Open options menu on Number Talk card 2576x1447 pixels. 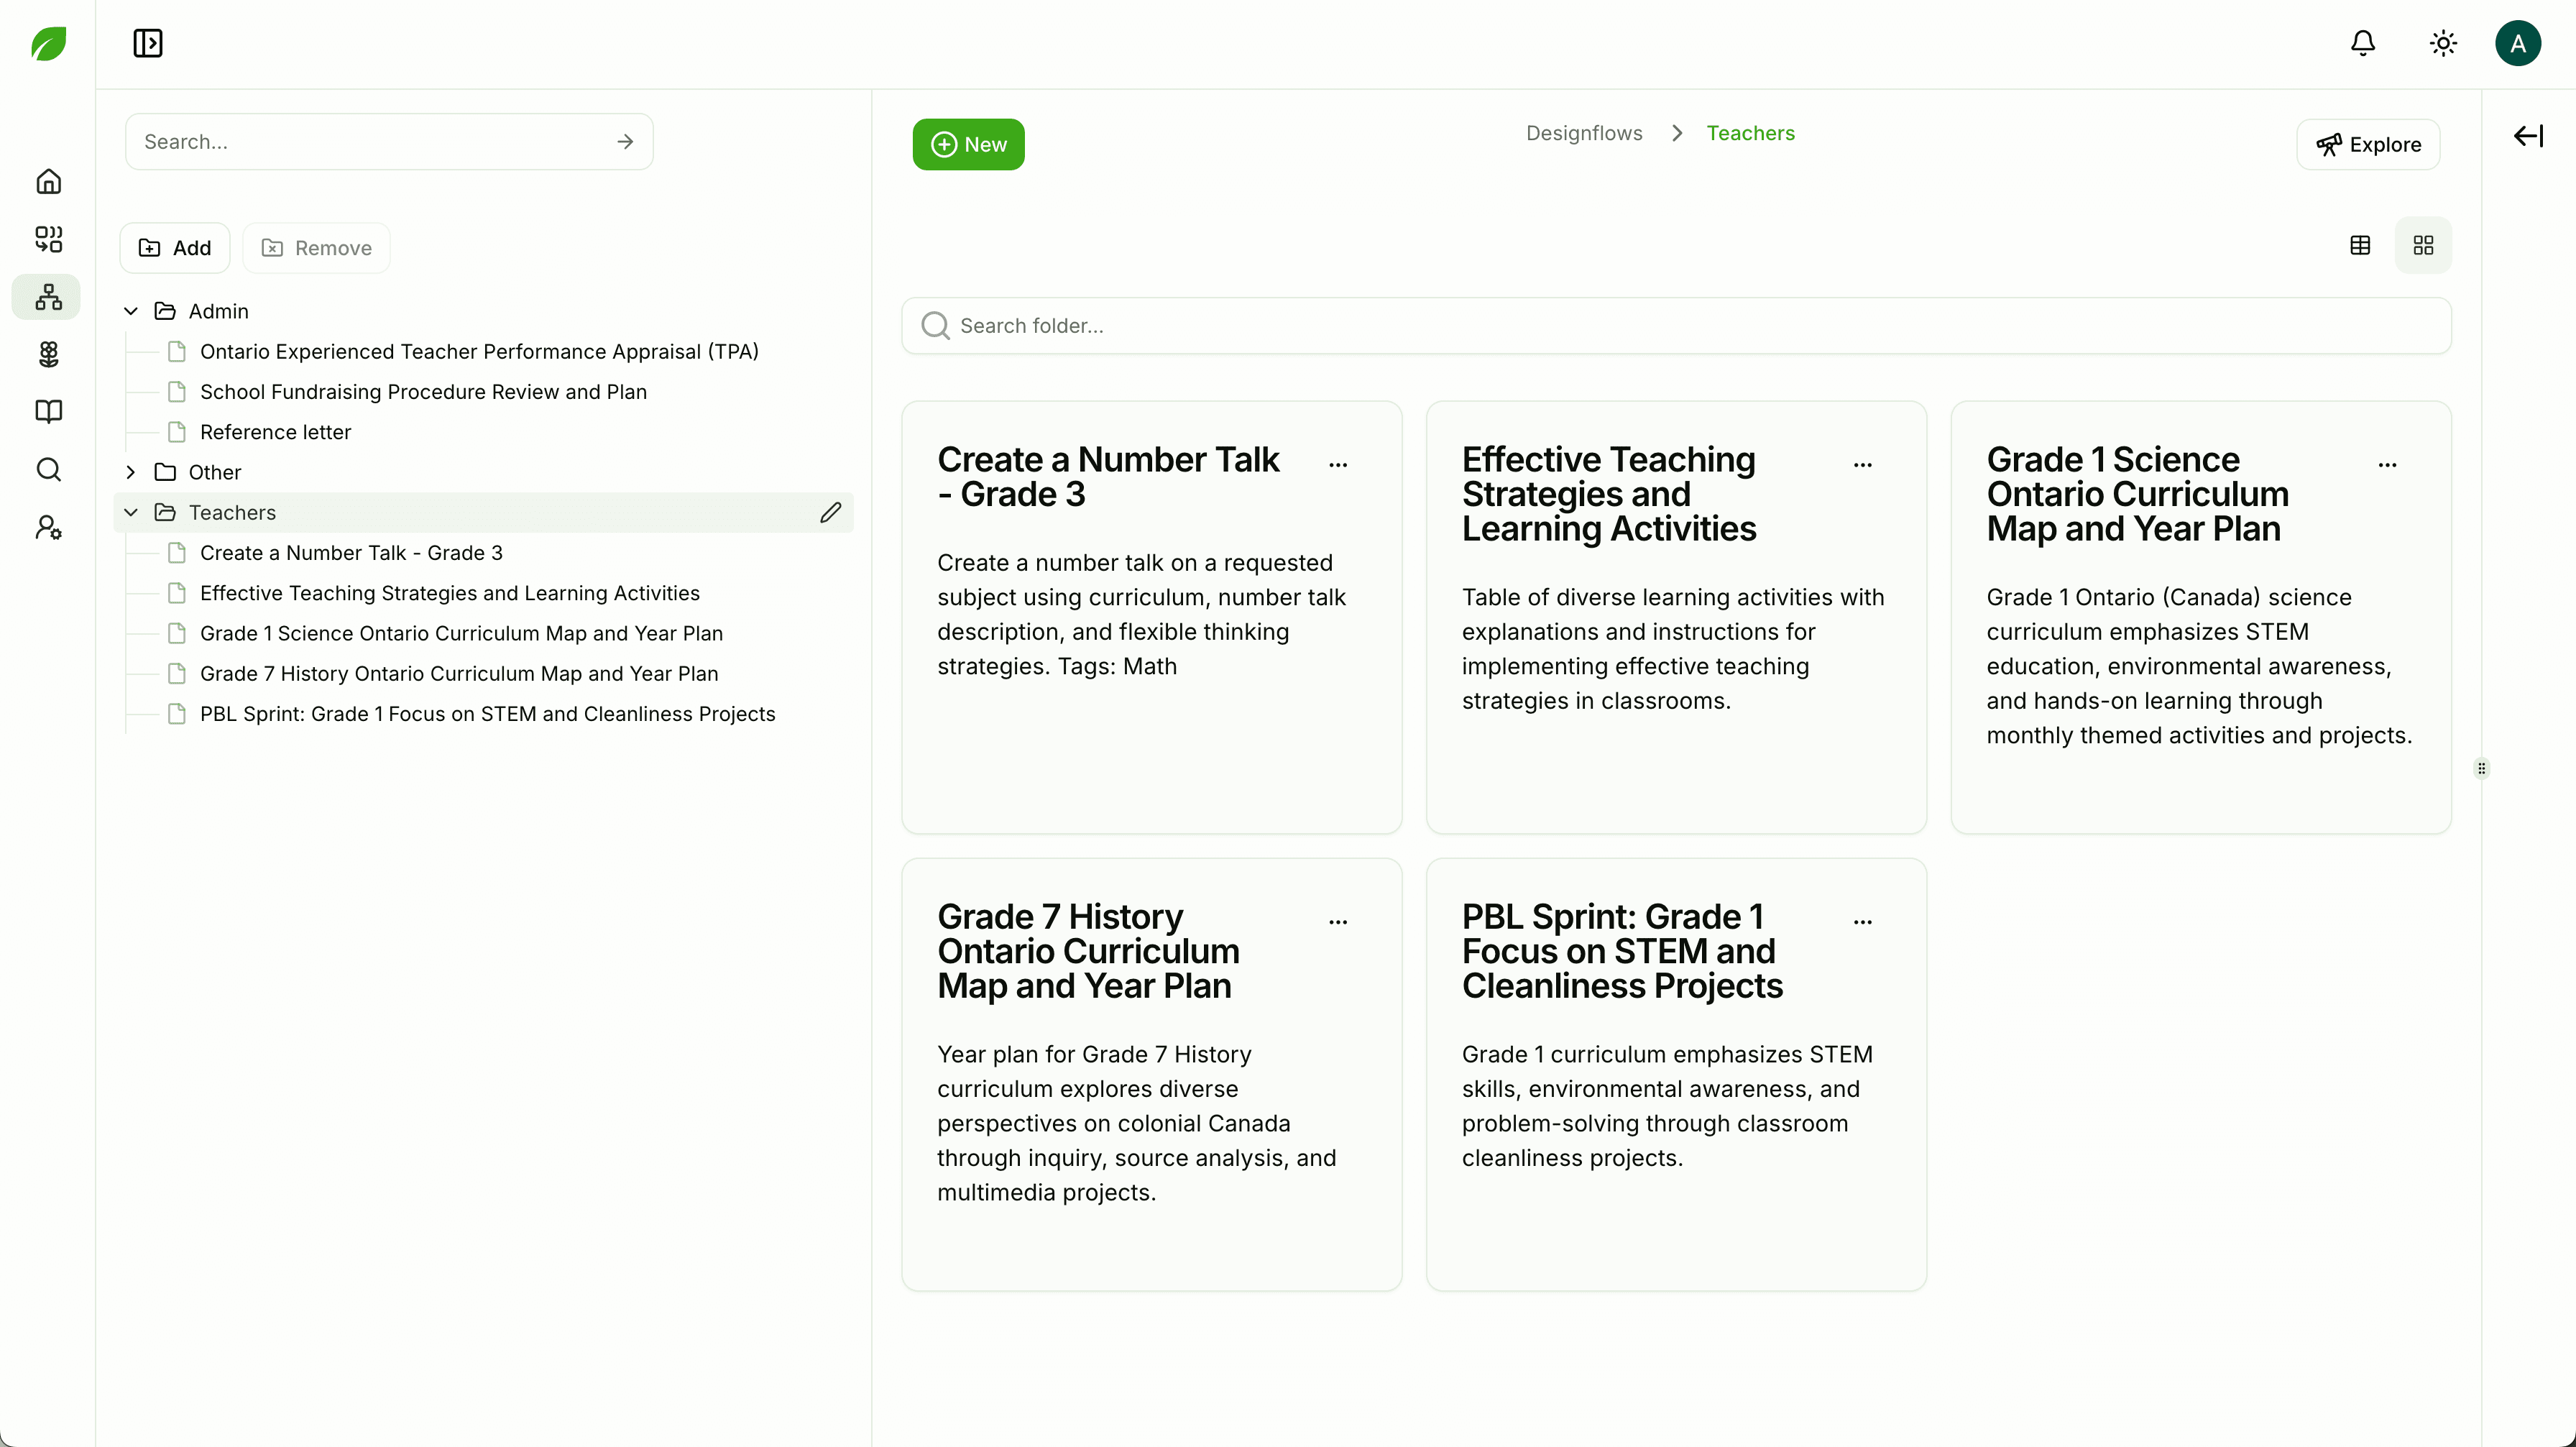(x=1338, y=464)
